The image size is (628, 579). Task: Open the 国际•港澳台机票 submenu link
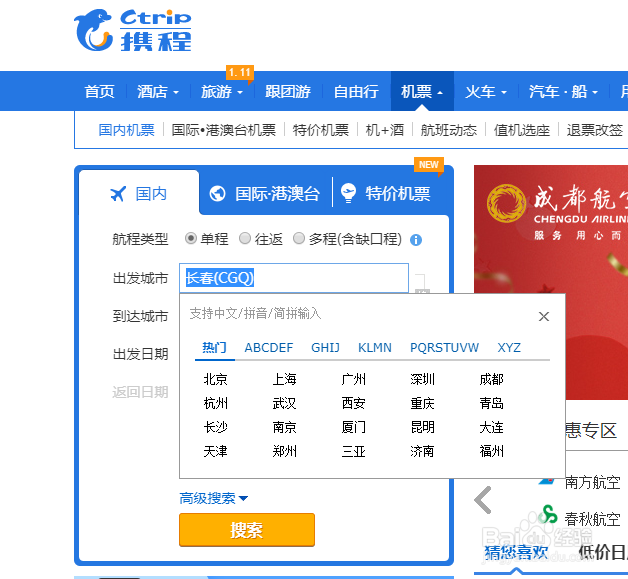tap(223, 130)
